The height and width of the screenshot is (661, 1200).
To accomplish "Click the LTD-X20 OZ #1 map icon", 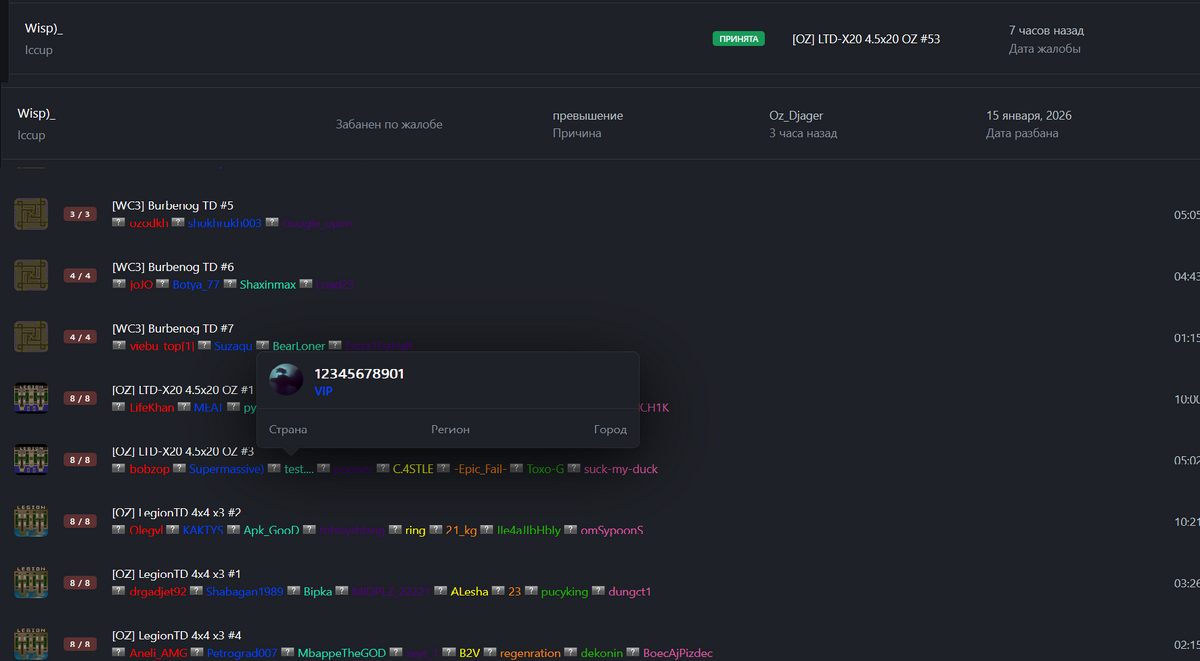I will [31, 398].
